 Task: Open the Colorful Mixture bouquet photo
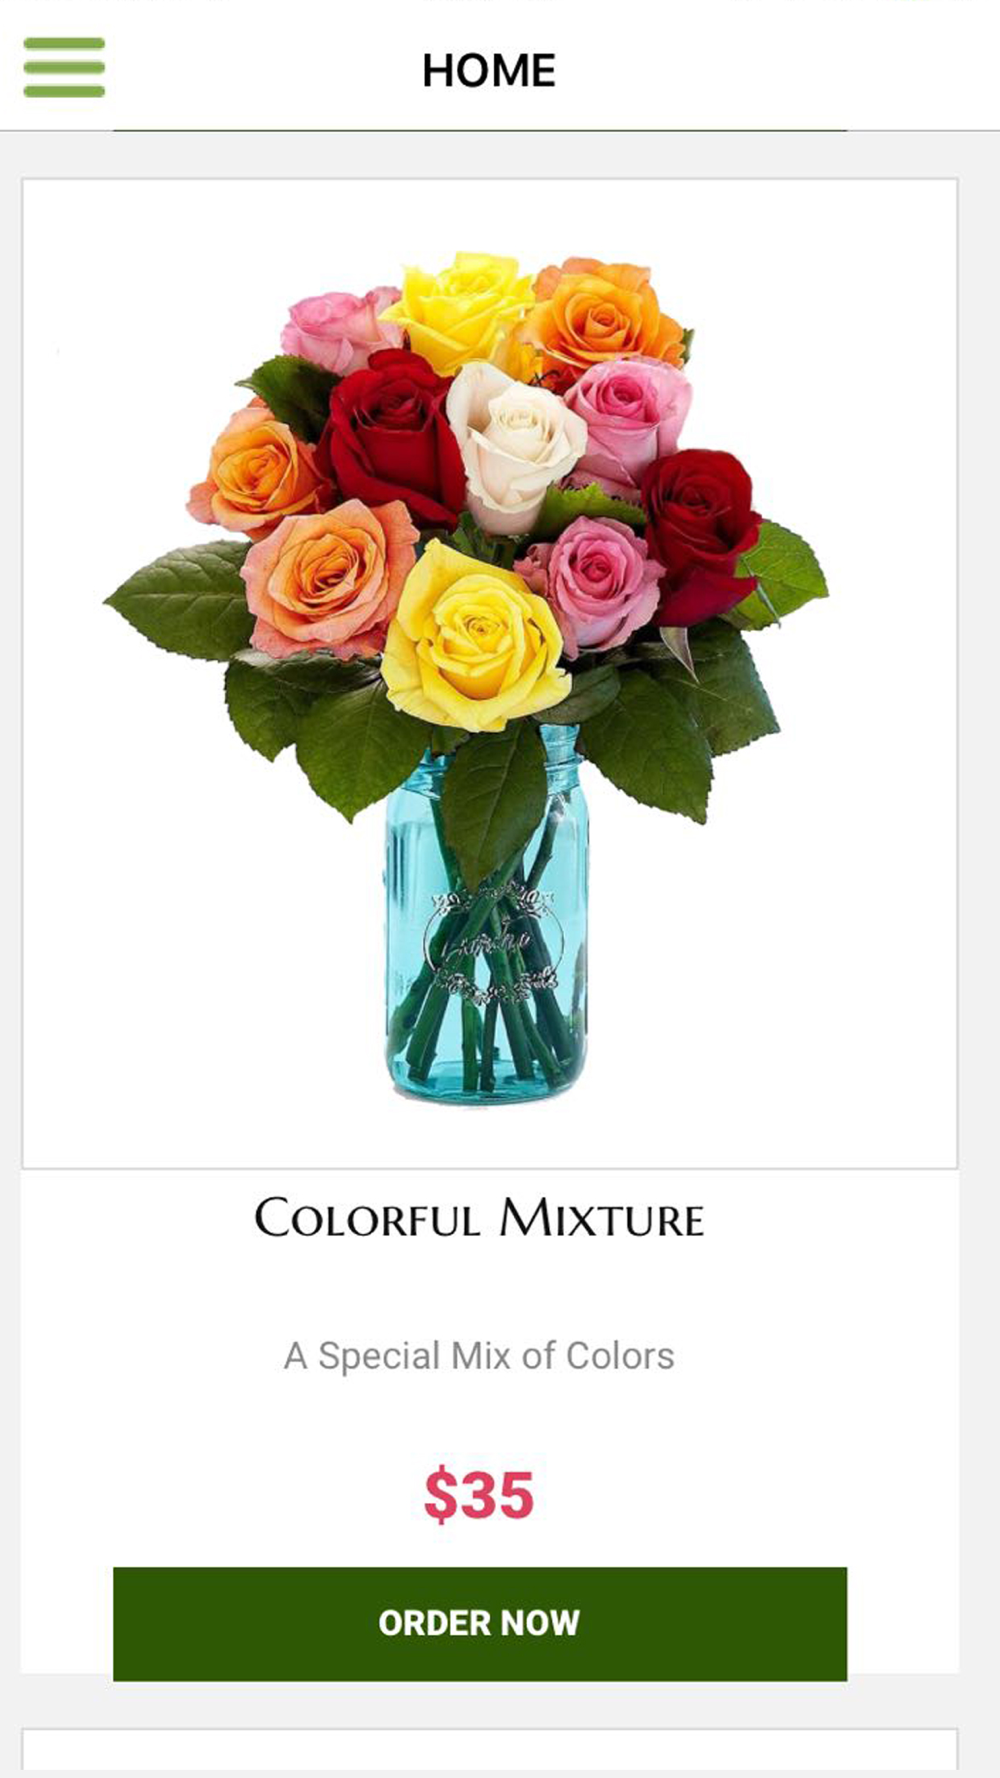point(489,673)
